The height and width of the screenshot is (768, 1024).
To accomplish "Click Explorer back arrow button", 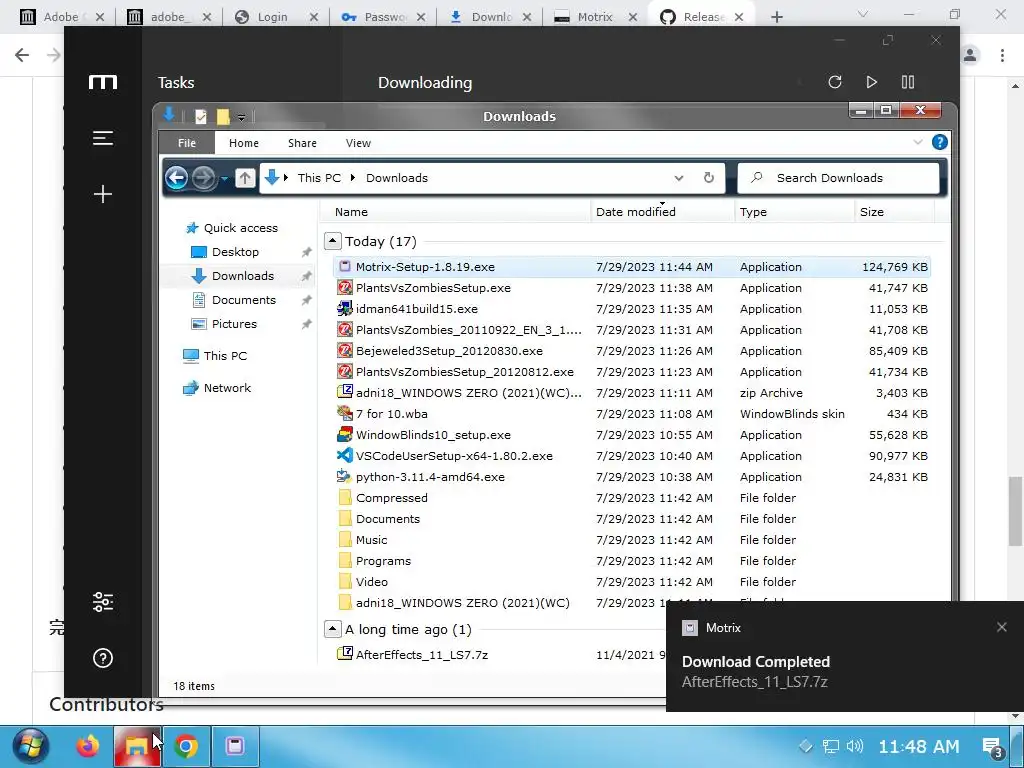I will tap(176, 178).
